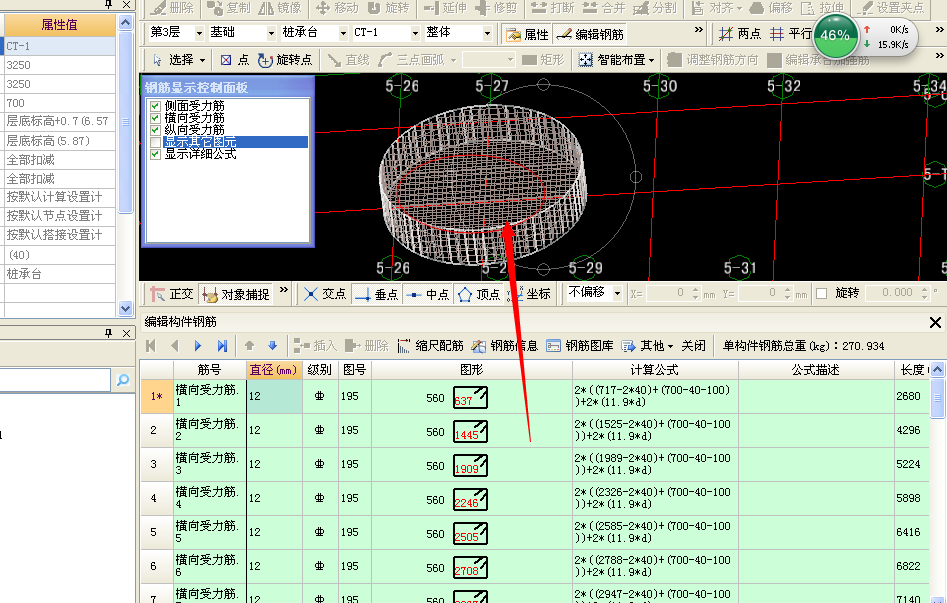
Task: Click the 分割 split tool
Action: point(655,8)
